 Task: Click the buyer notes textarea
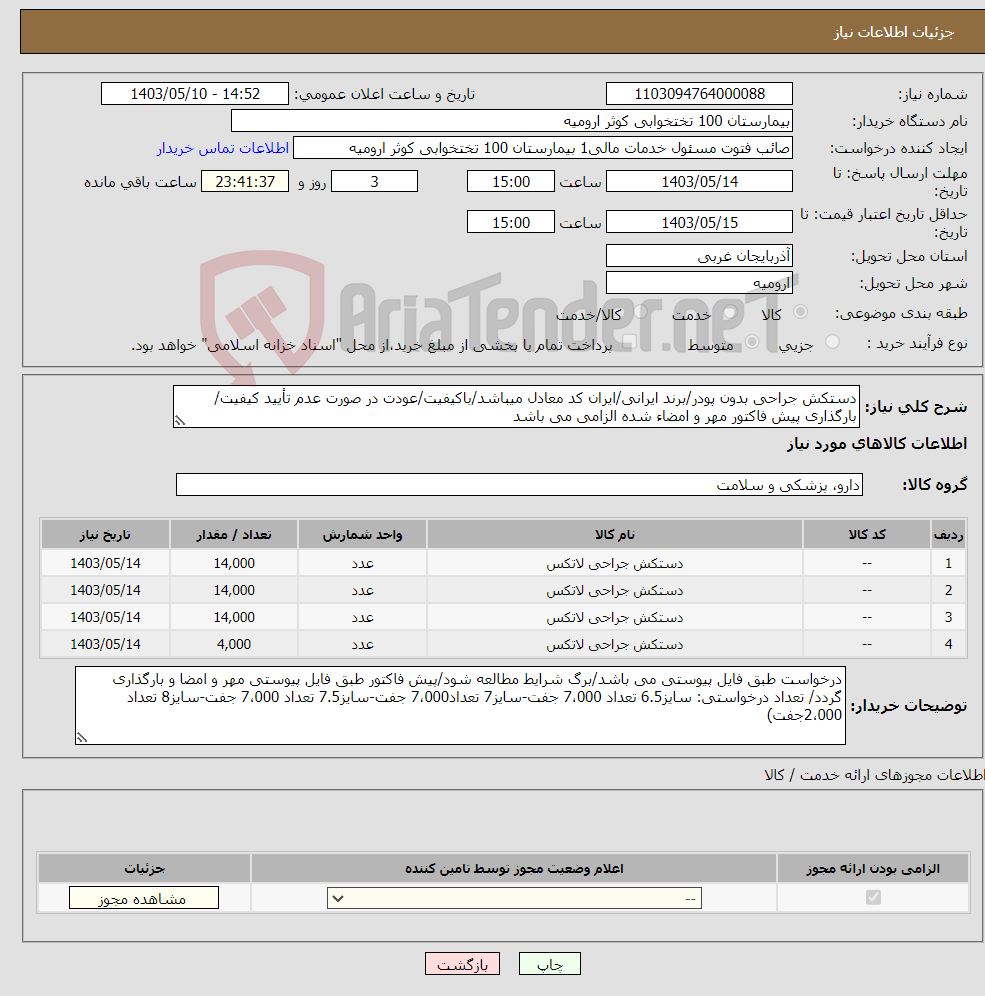(460, 705)
